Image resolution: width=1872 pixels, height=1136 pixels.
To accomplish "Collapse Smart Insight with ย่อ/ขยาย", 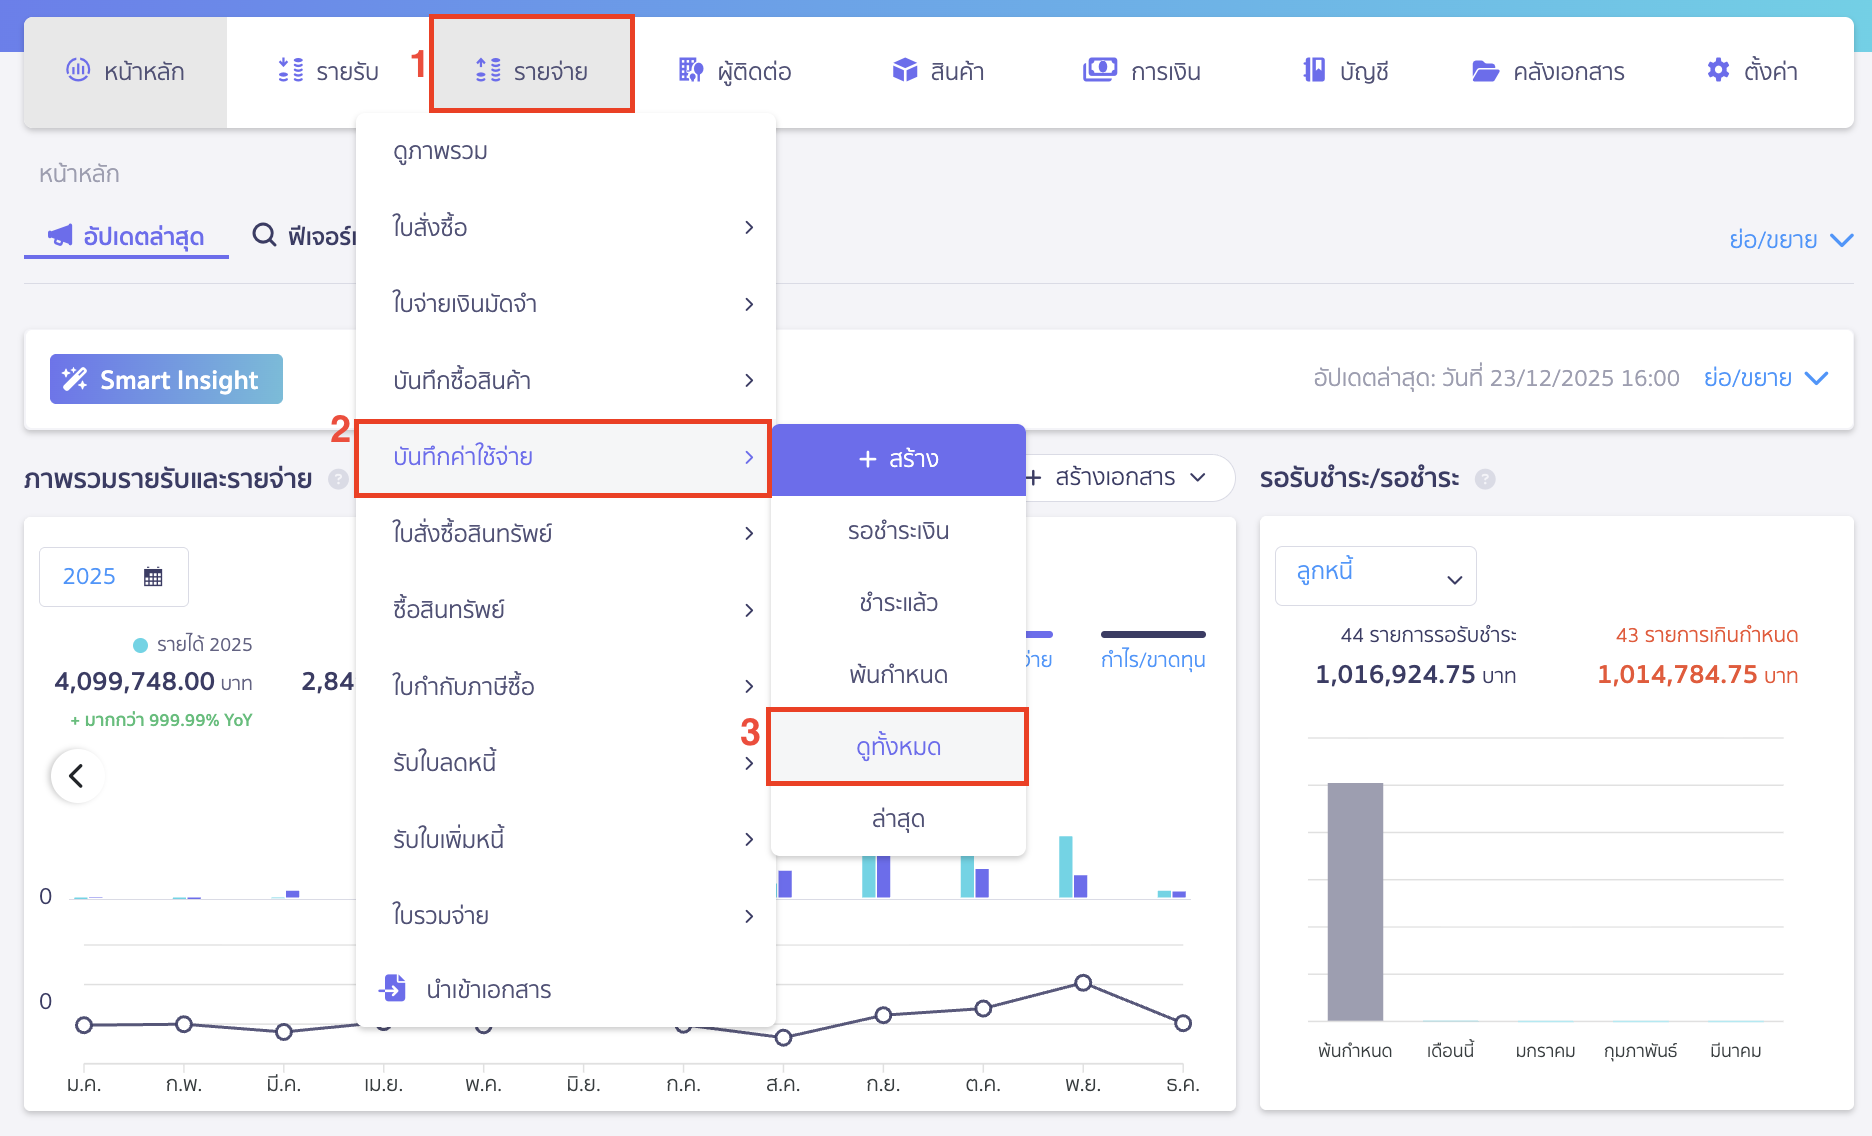I will pos(1765,378).
